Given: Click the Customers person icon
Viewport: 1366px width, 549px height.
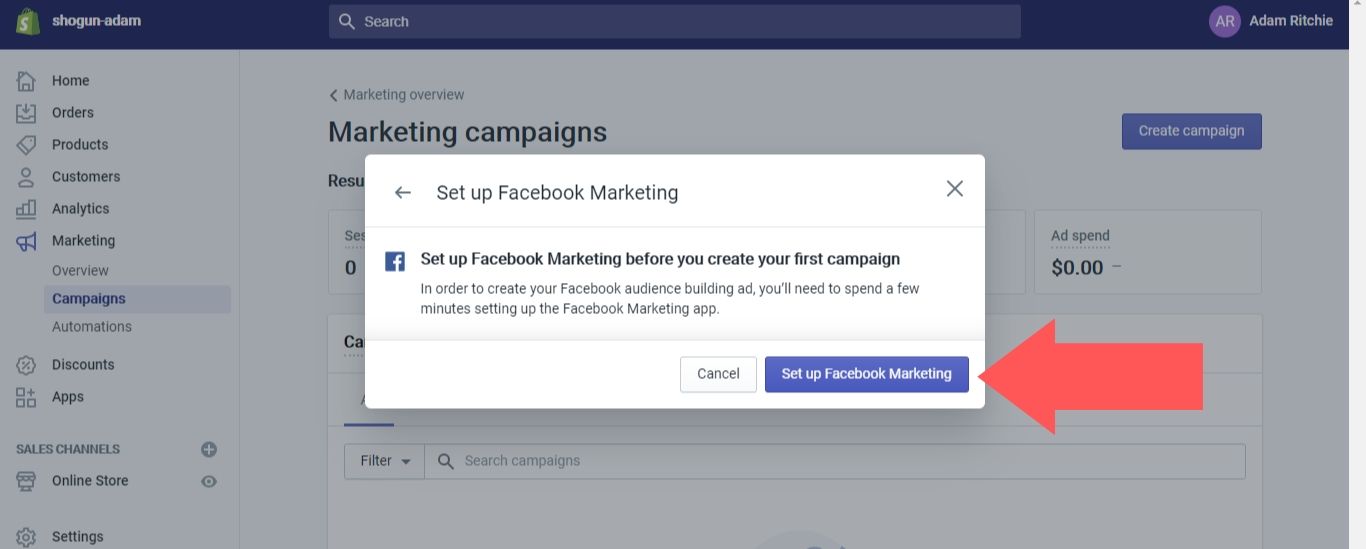Looking at the screenshot, I should pos(27,177).
